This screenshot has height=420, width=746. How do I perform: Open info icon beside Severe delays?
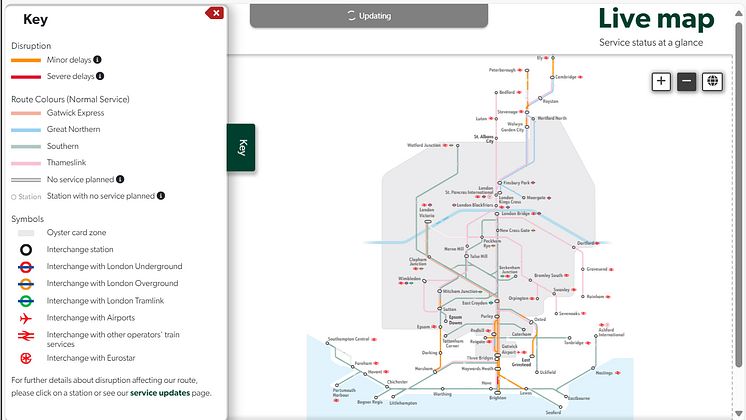[100, 76]
